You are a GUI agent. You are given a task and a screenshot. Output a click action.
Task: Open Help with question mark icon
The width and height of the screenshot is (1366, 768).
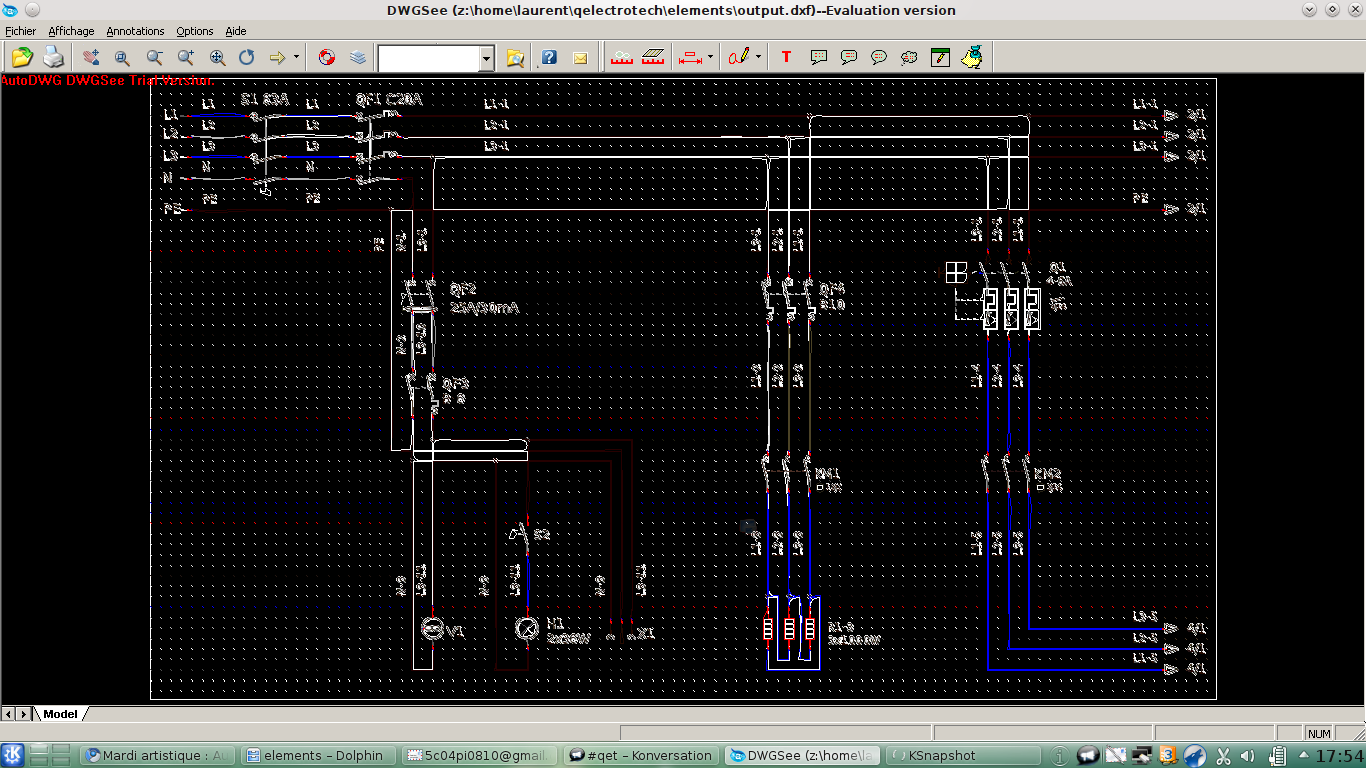pyautogui.click(x=548, y=57)
